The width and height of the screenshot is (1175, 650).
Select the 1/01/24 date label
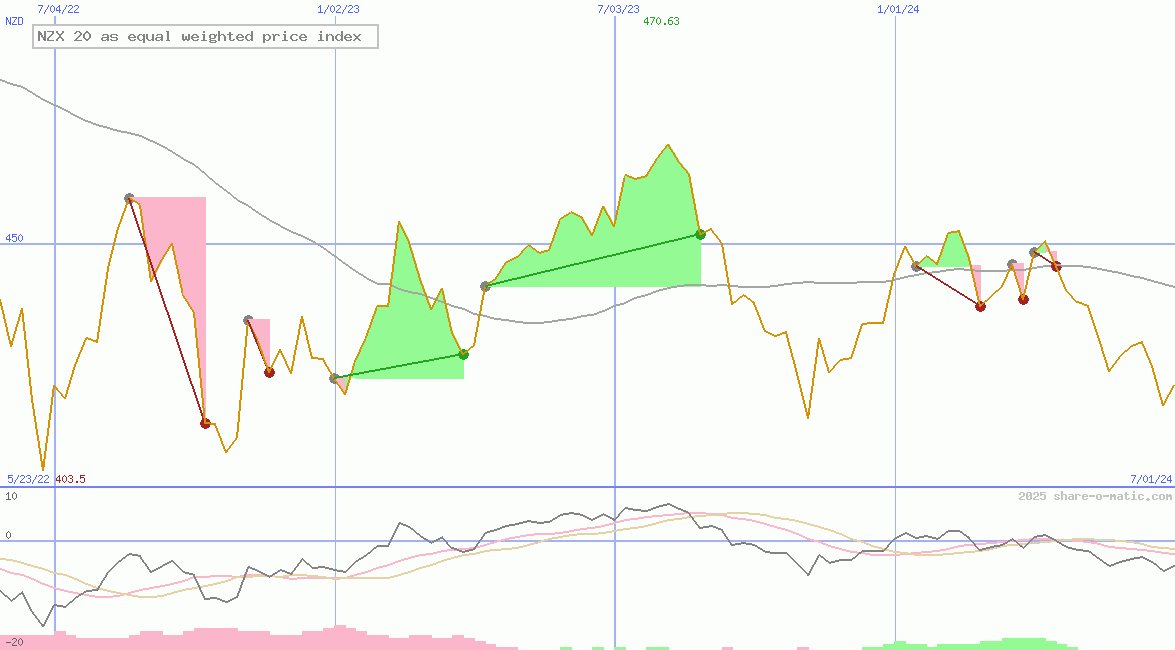898,9
